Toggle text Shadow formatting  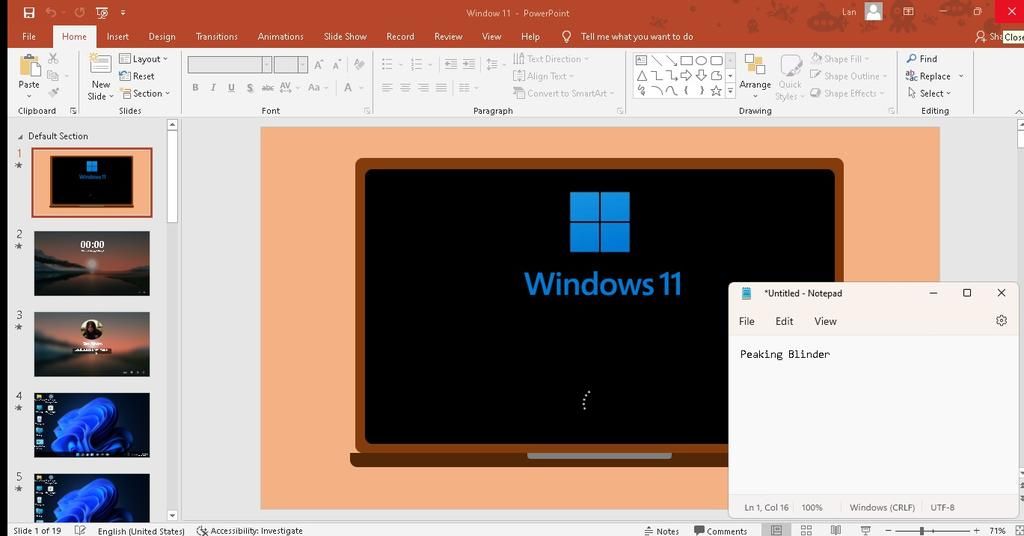249,87
